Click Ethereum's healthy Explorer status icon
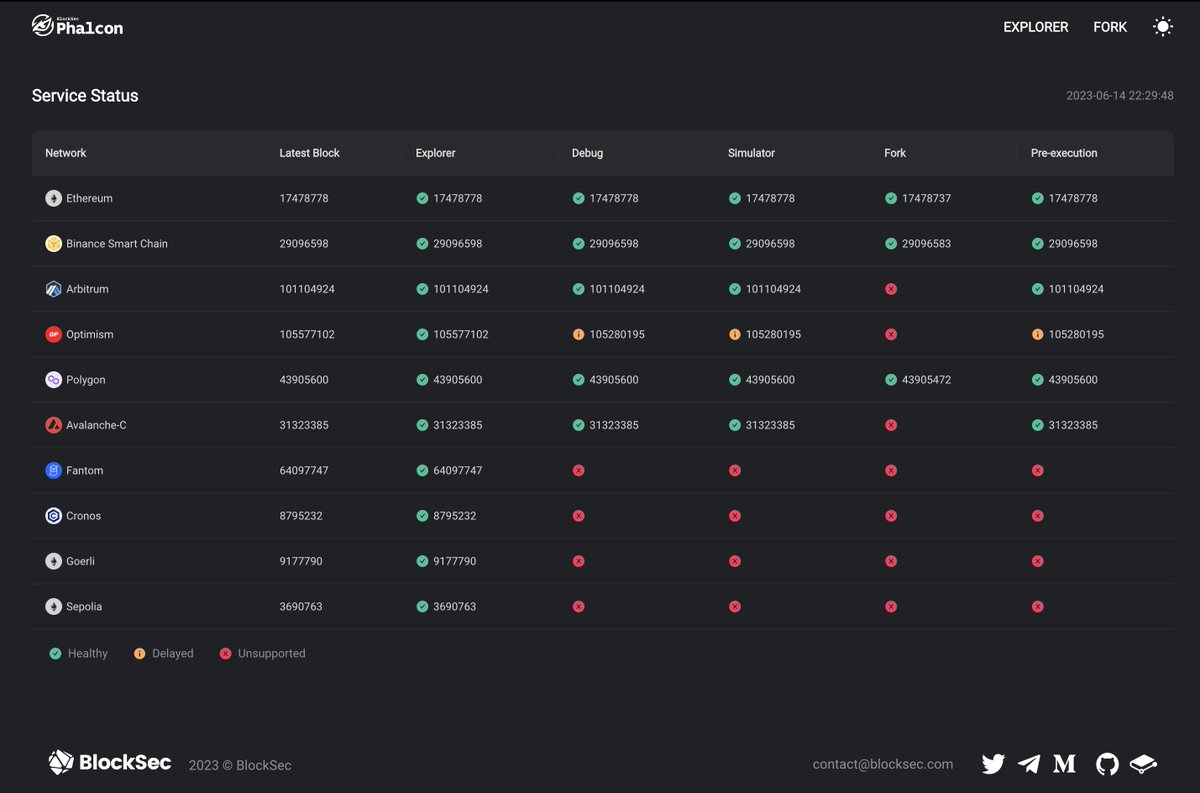 click(x=422, y=198)
